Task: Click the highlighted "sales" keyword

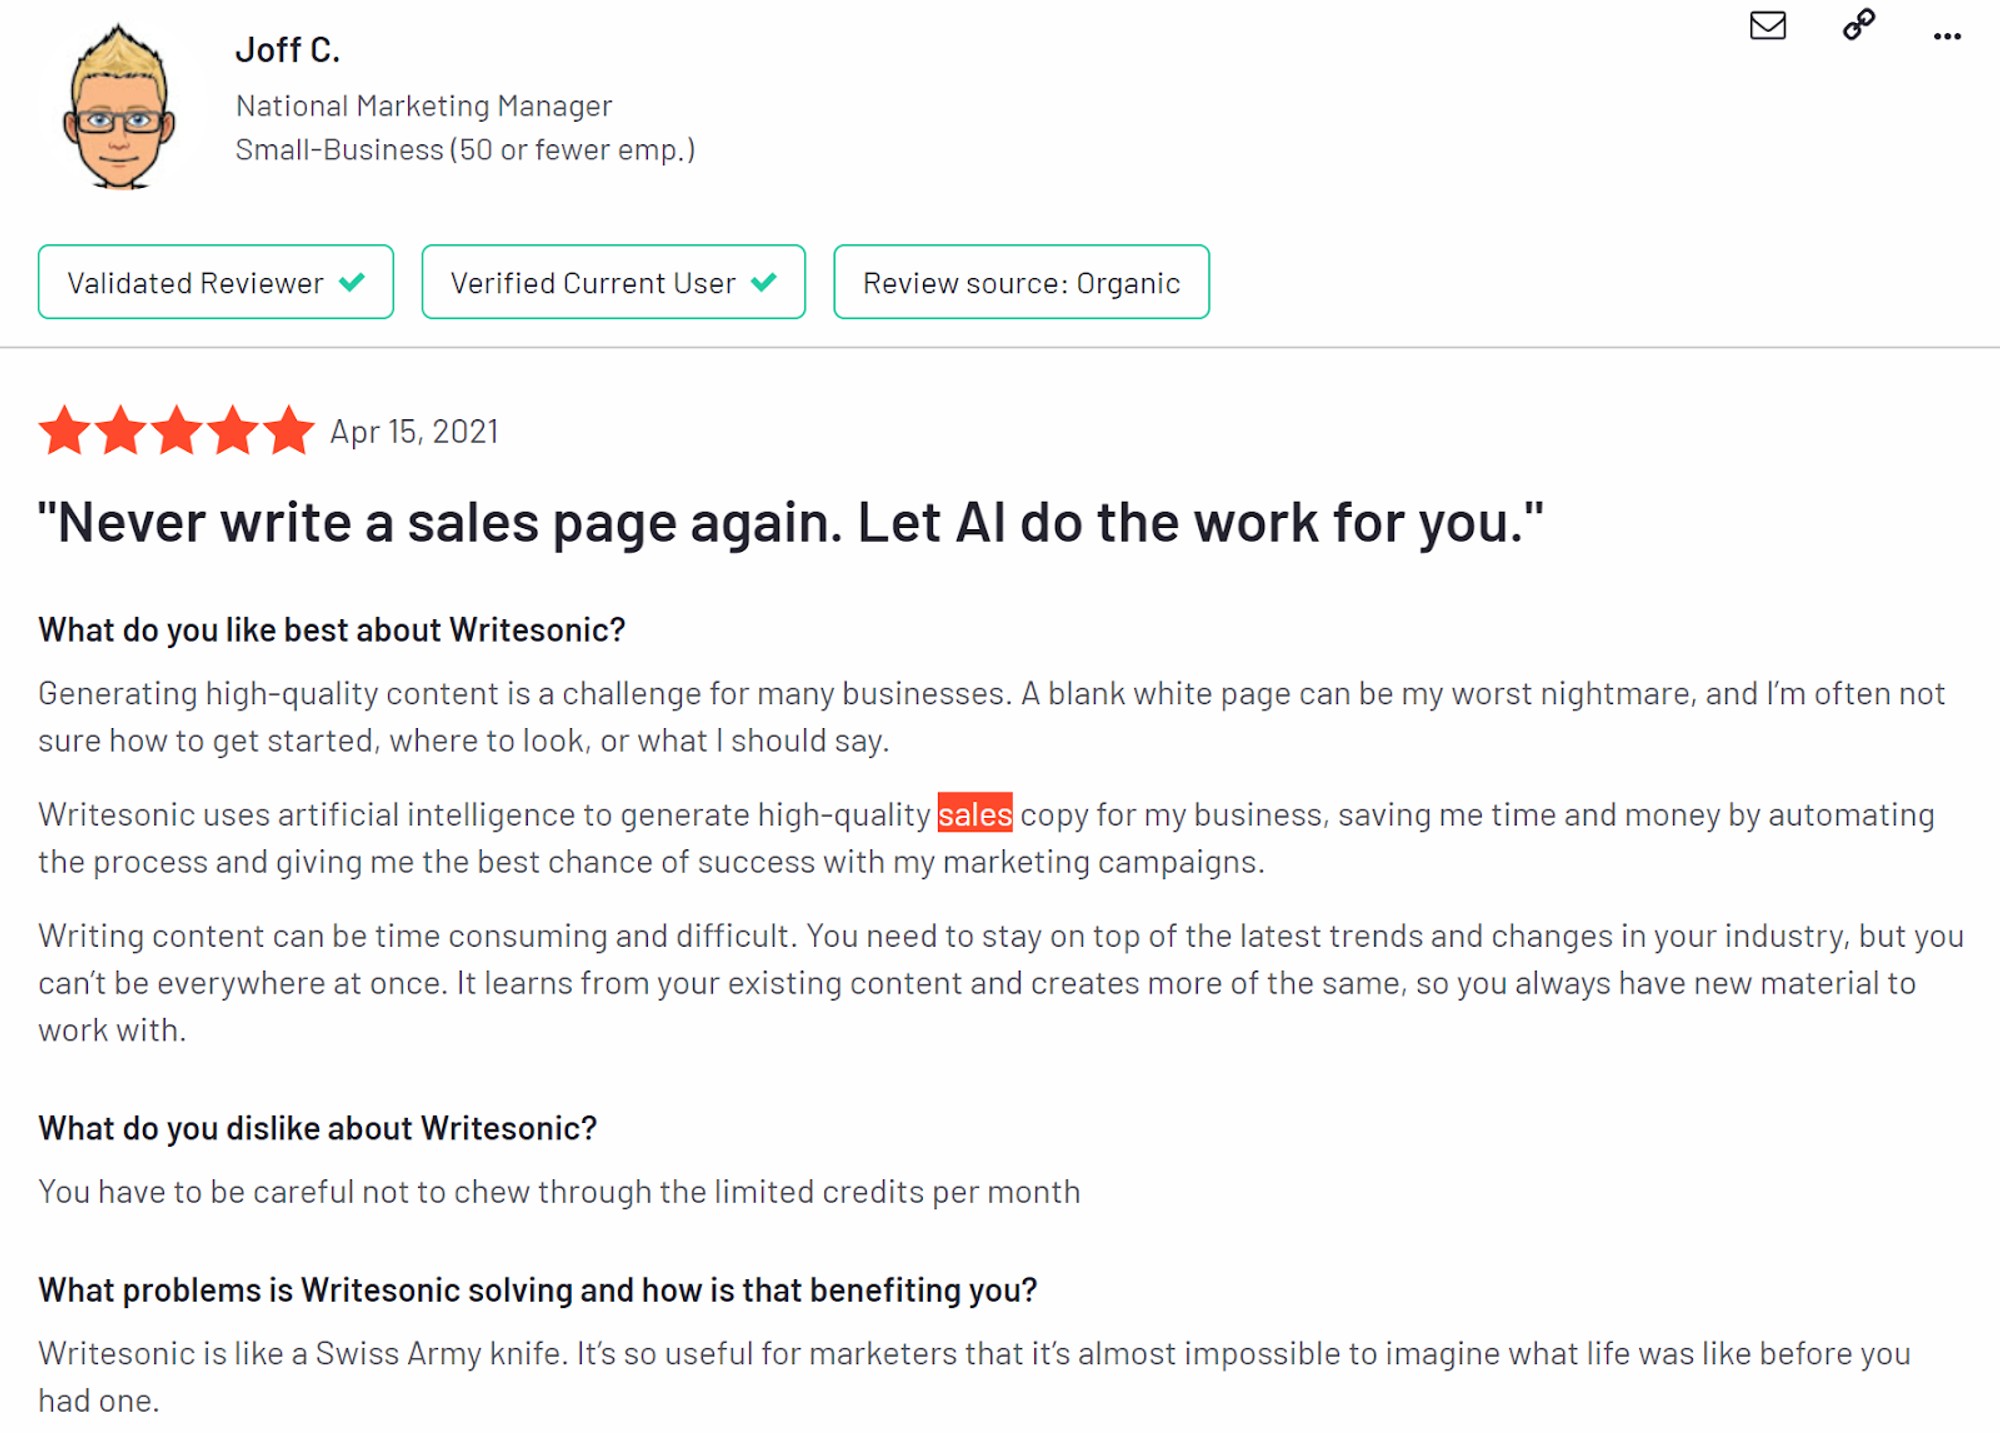Action: click(x=975, y=814)
